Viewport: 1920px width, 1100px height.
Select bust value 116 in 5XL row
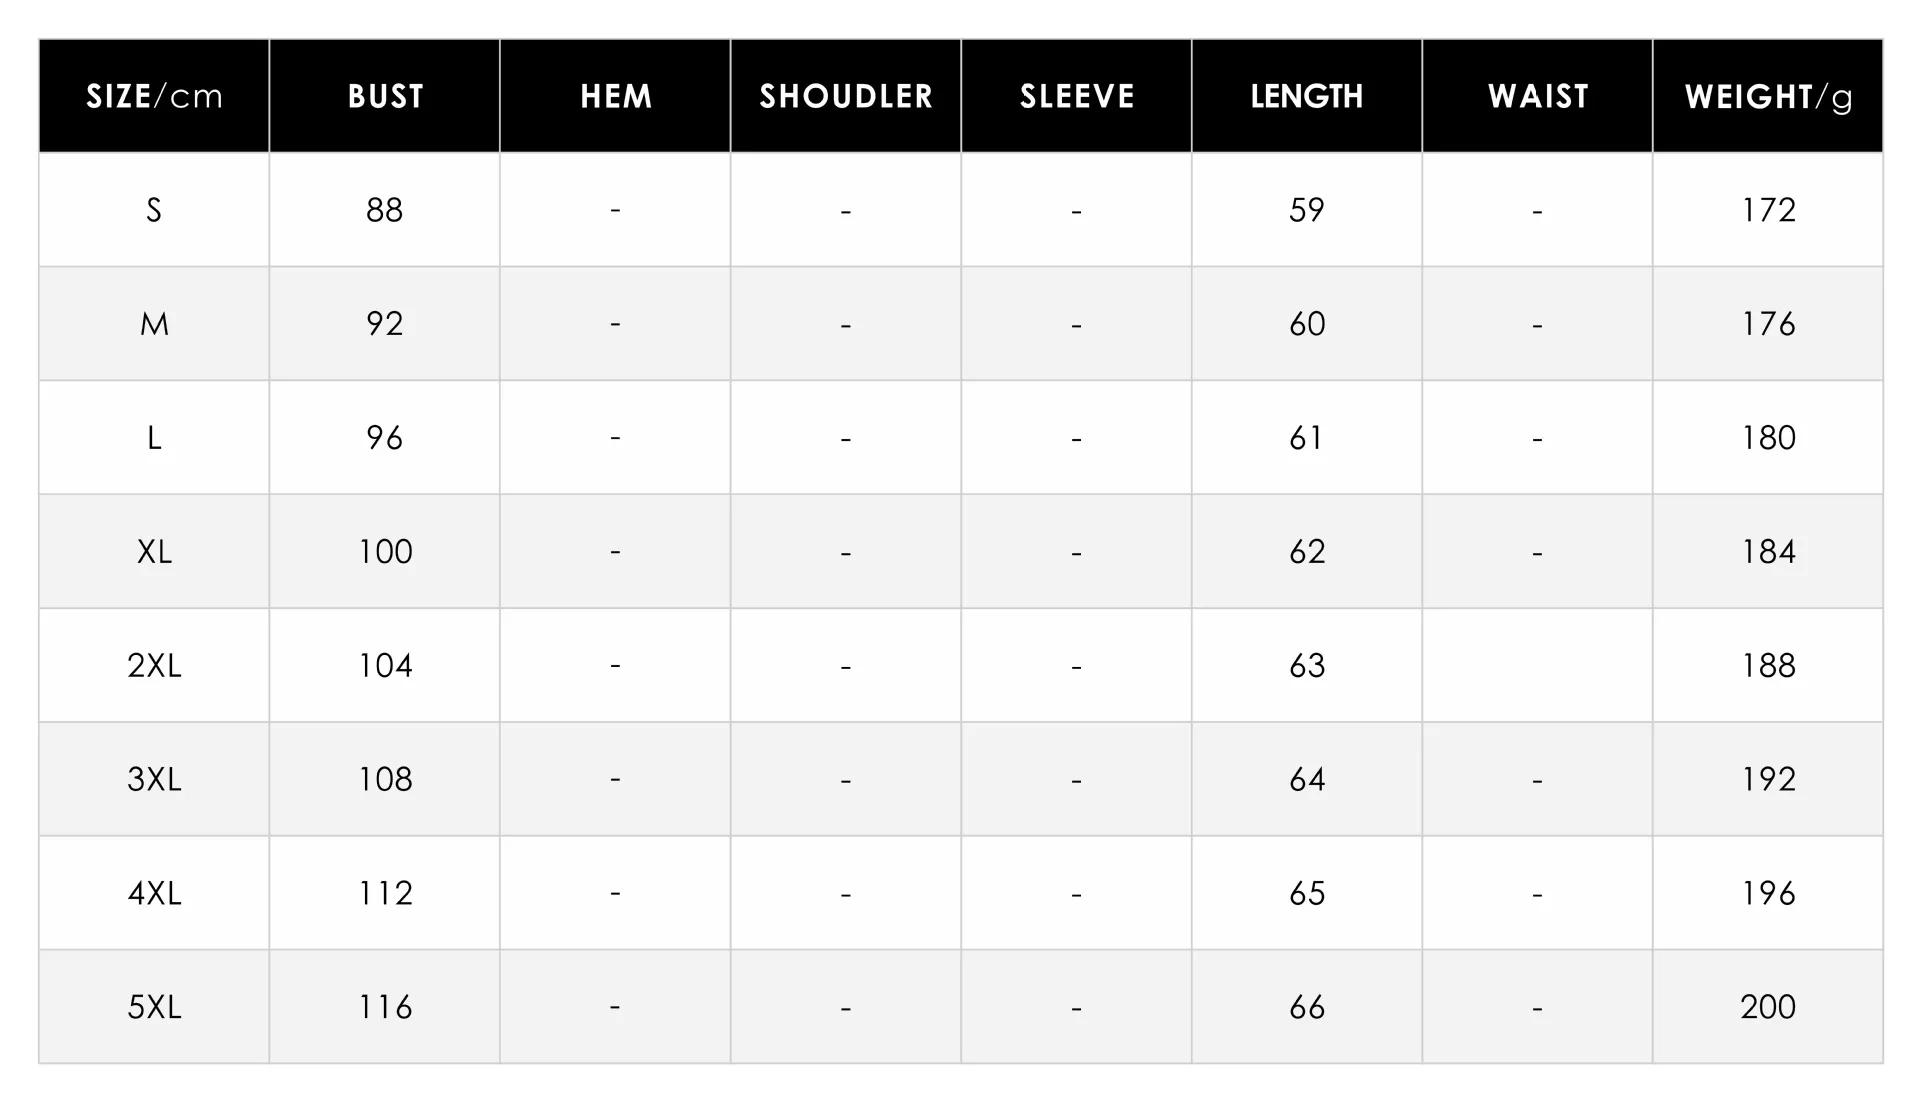(385, 1007)
